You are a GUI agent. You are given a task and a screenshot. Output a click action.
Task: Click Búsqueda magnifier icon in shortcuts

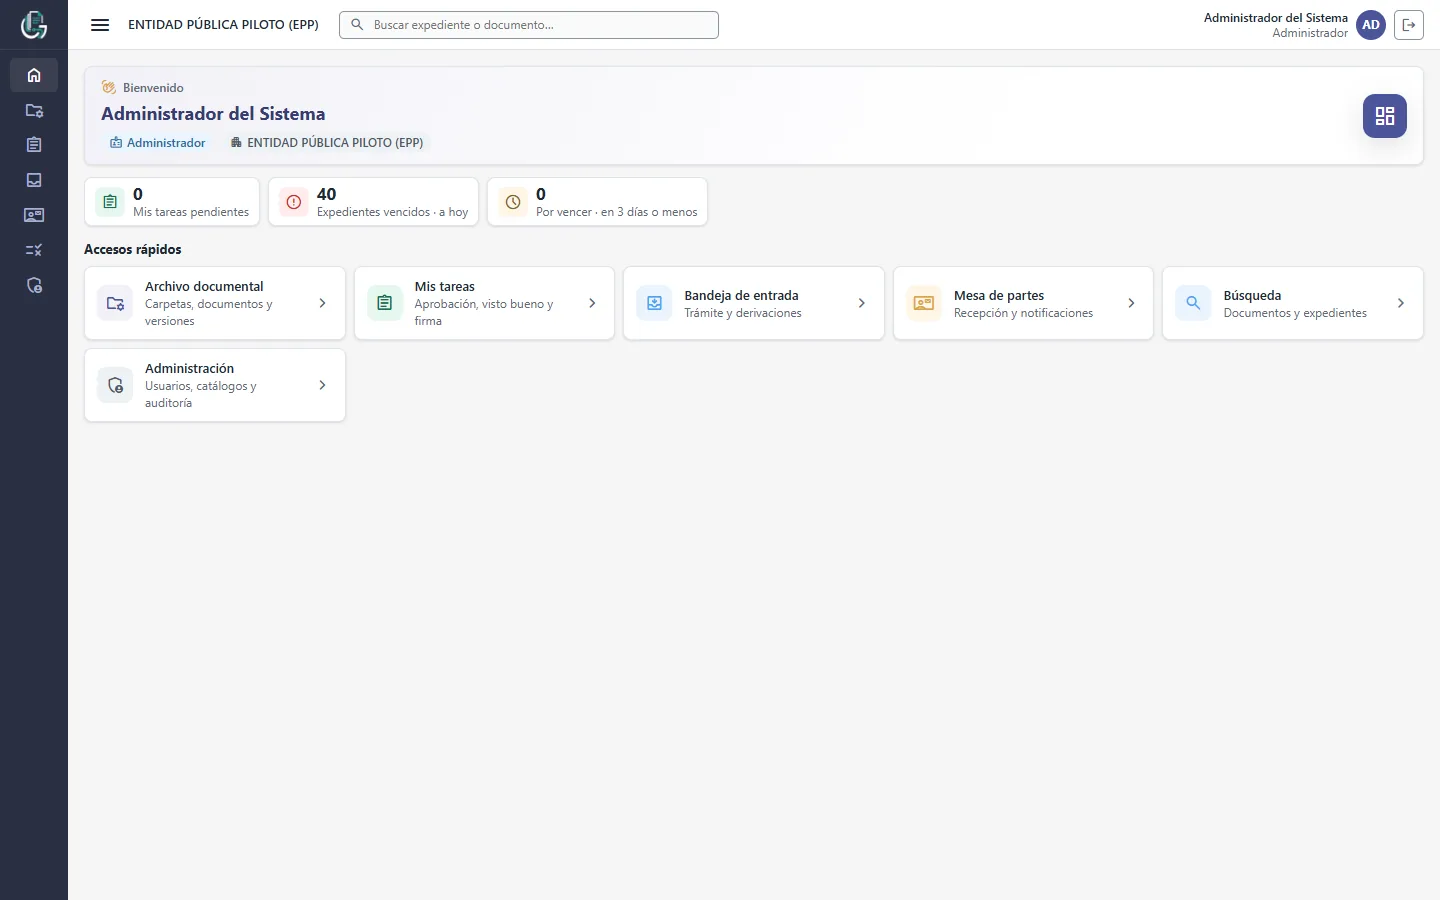tap(1193, 303)
